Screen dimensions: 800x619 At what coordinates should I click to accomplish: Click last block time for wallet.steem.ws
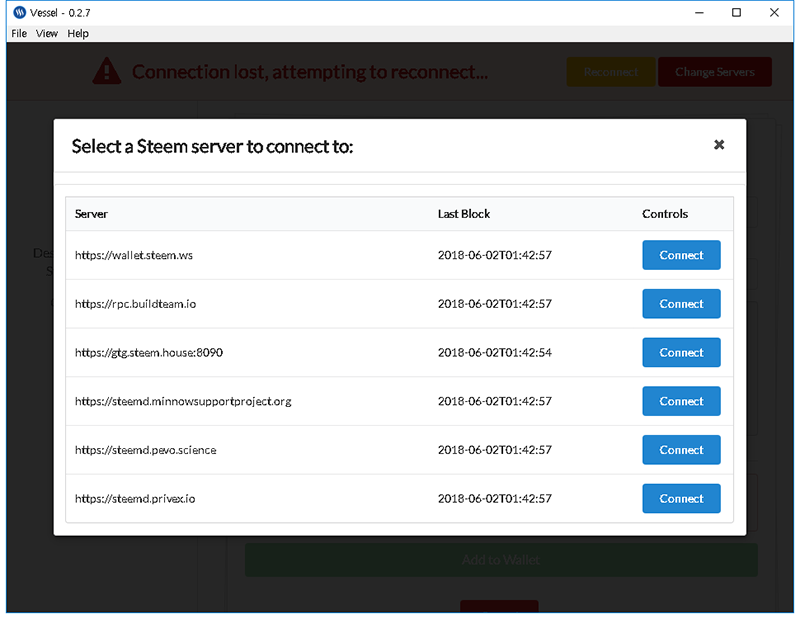(x=495, y=255)
